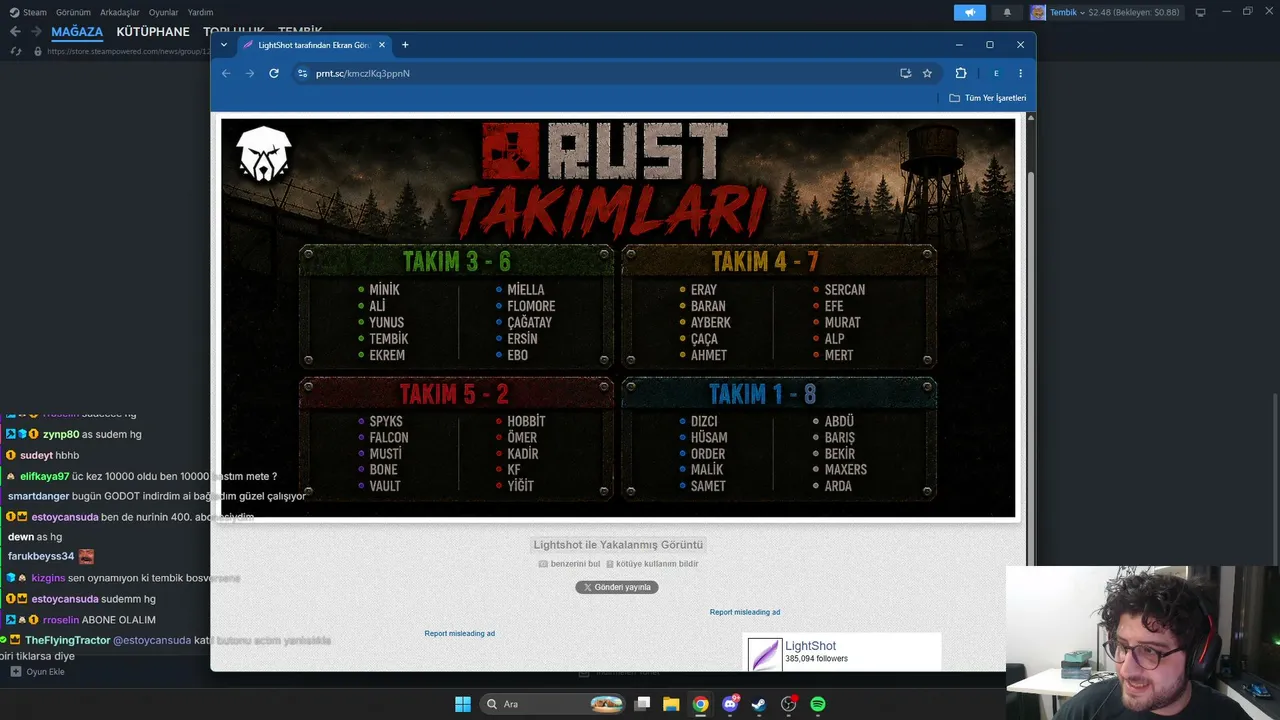Open Chrome tab search dropdown
The image size is (1280, 720).
click(x=224, y=45)
